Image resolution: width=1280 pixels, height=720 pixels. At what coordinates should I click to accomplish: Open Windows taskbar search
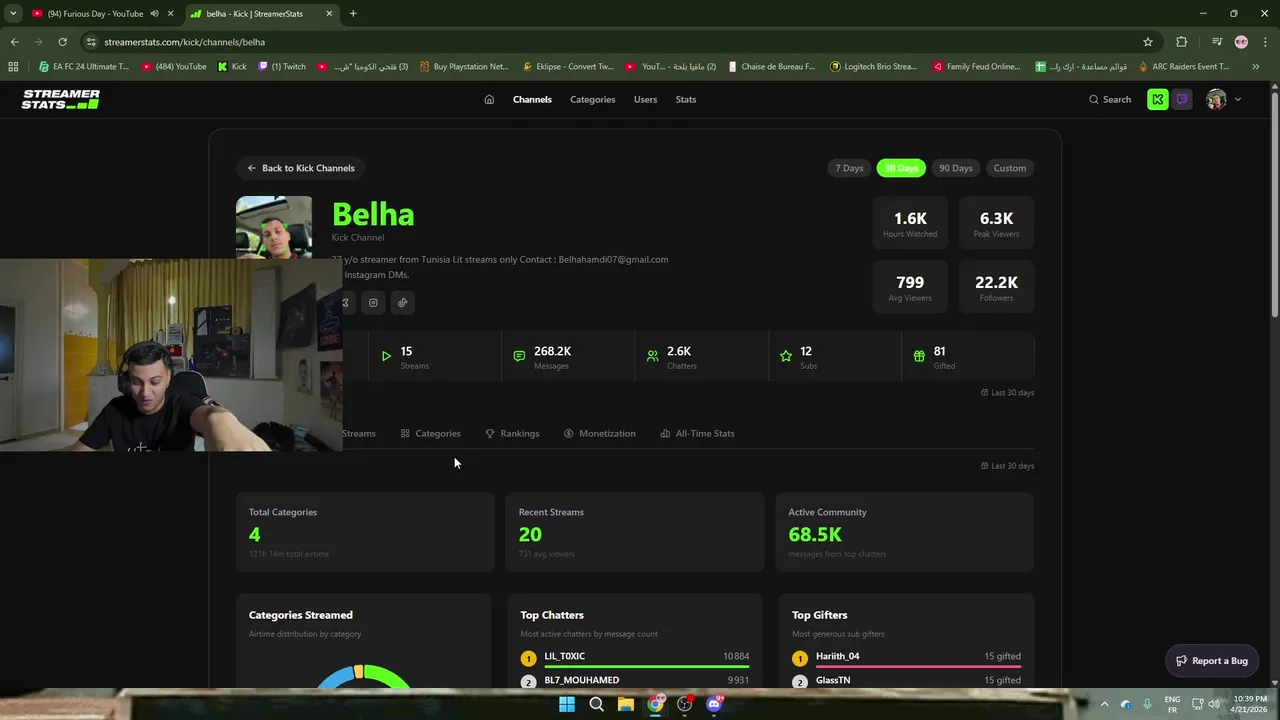pos(596,704)
